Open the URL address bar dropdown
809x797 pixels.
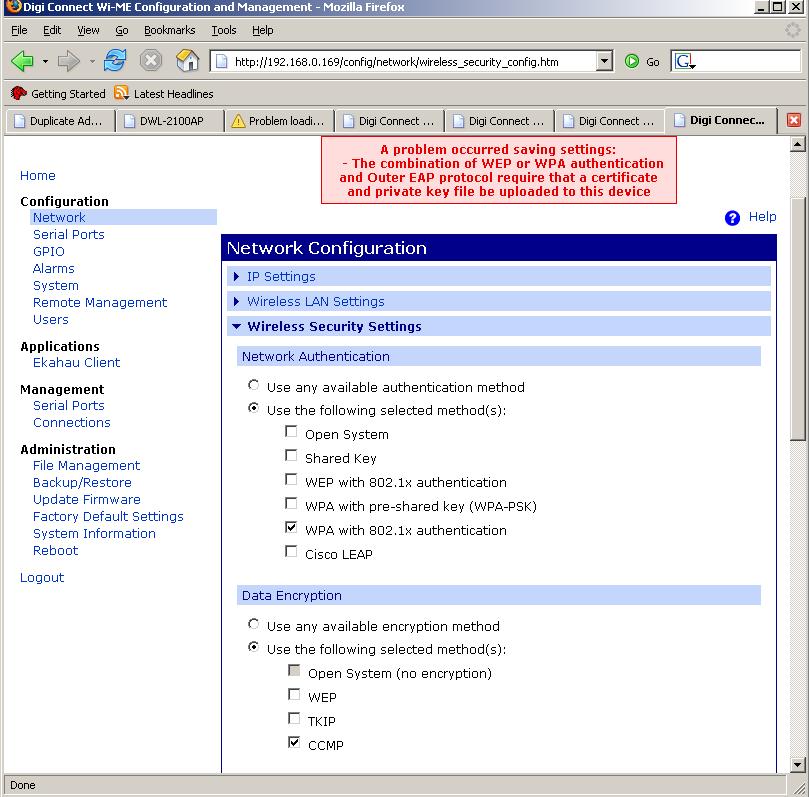coord(603,62)
